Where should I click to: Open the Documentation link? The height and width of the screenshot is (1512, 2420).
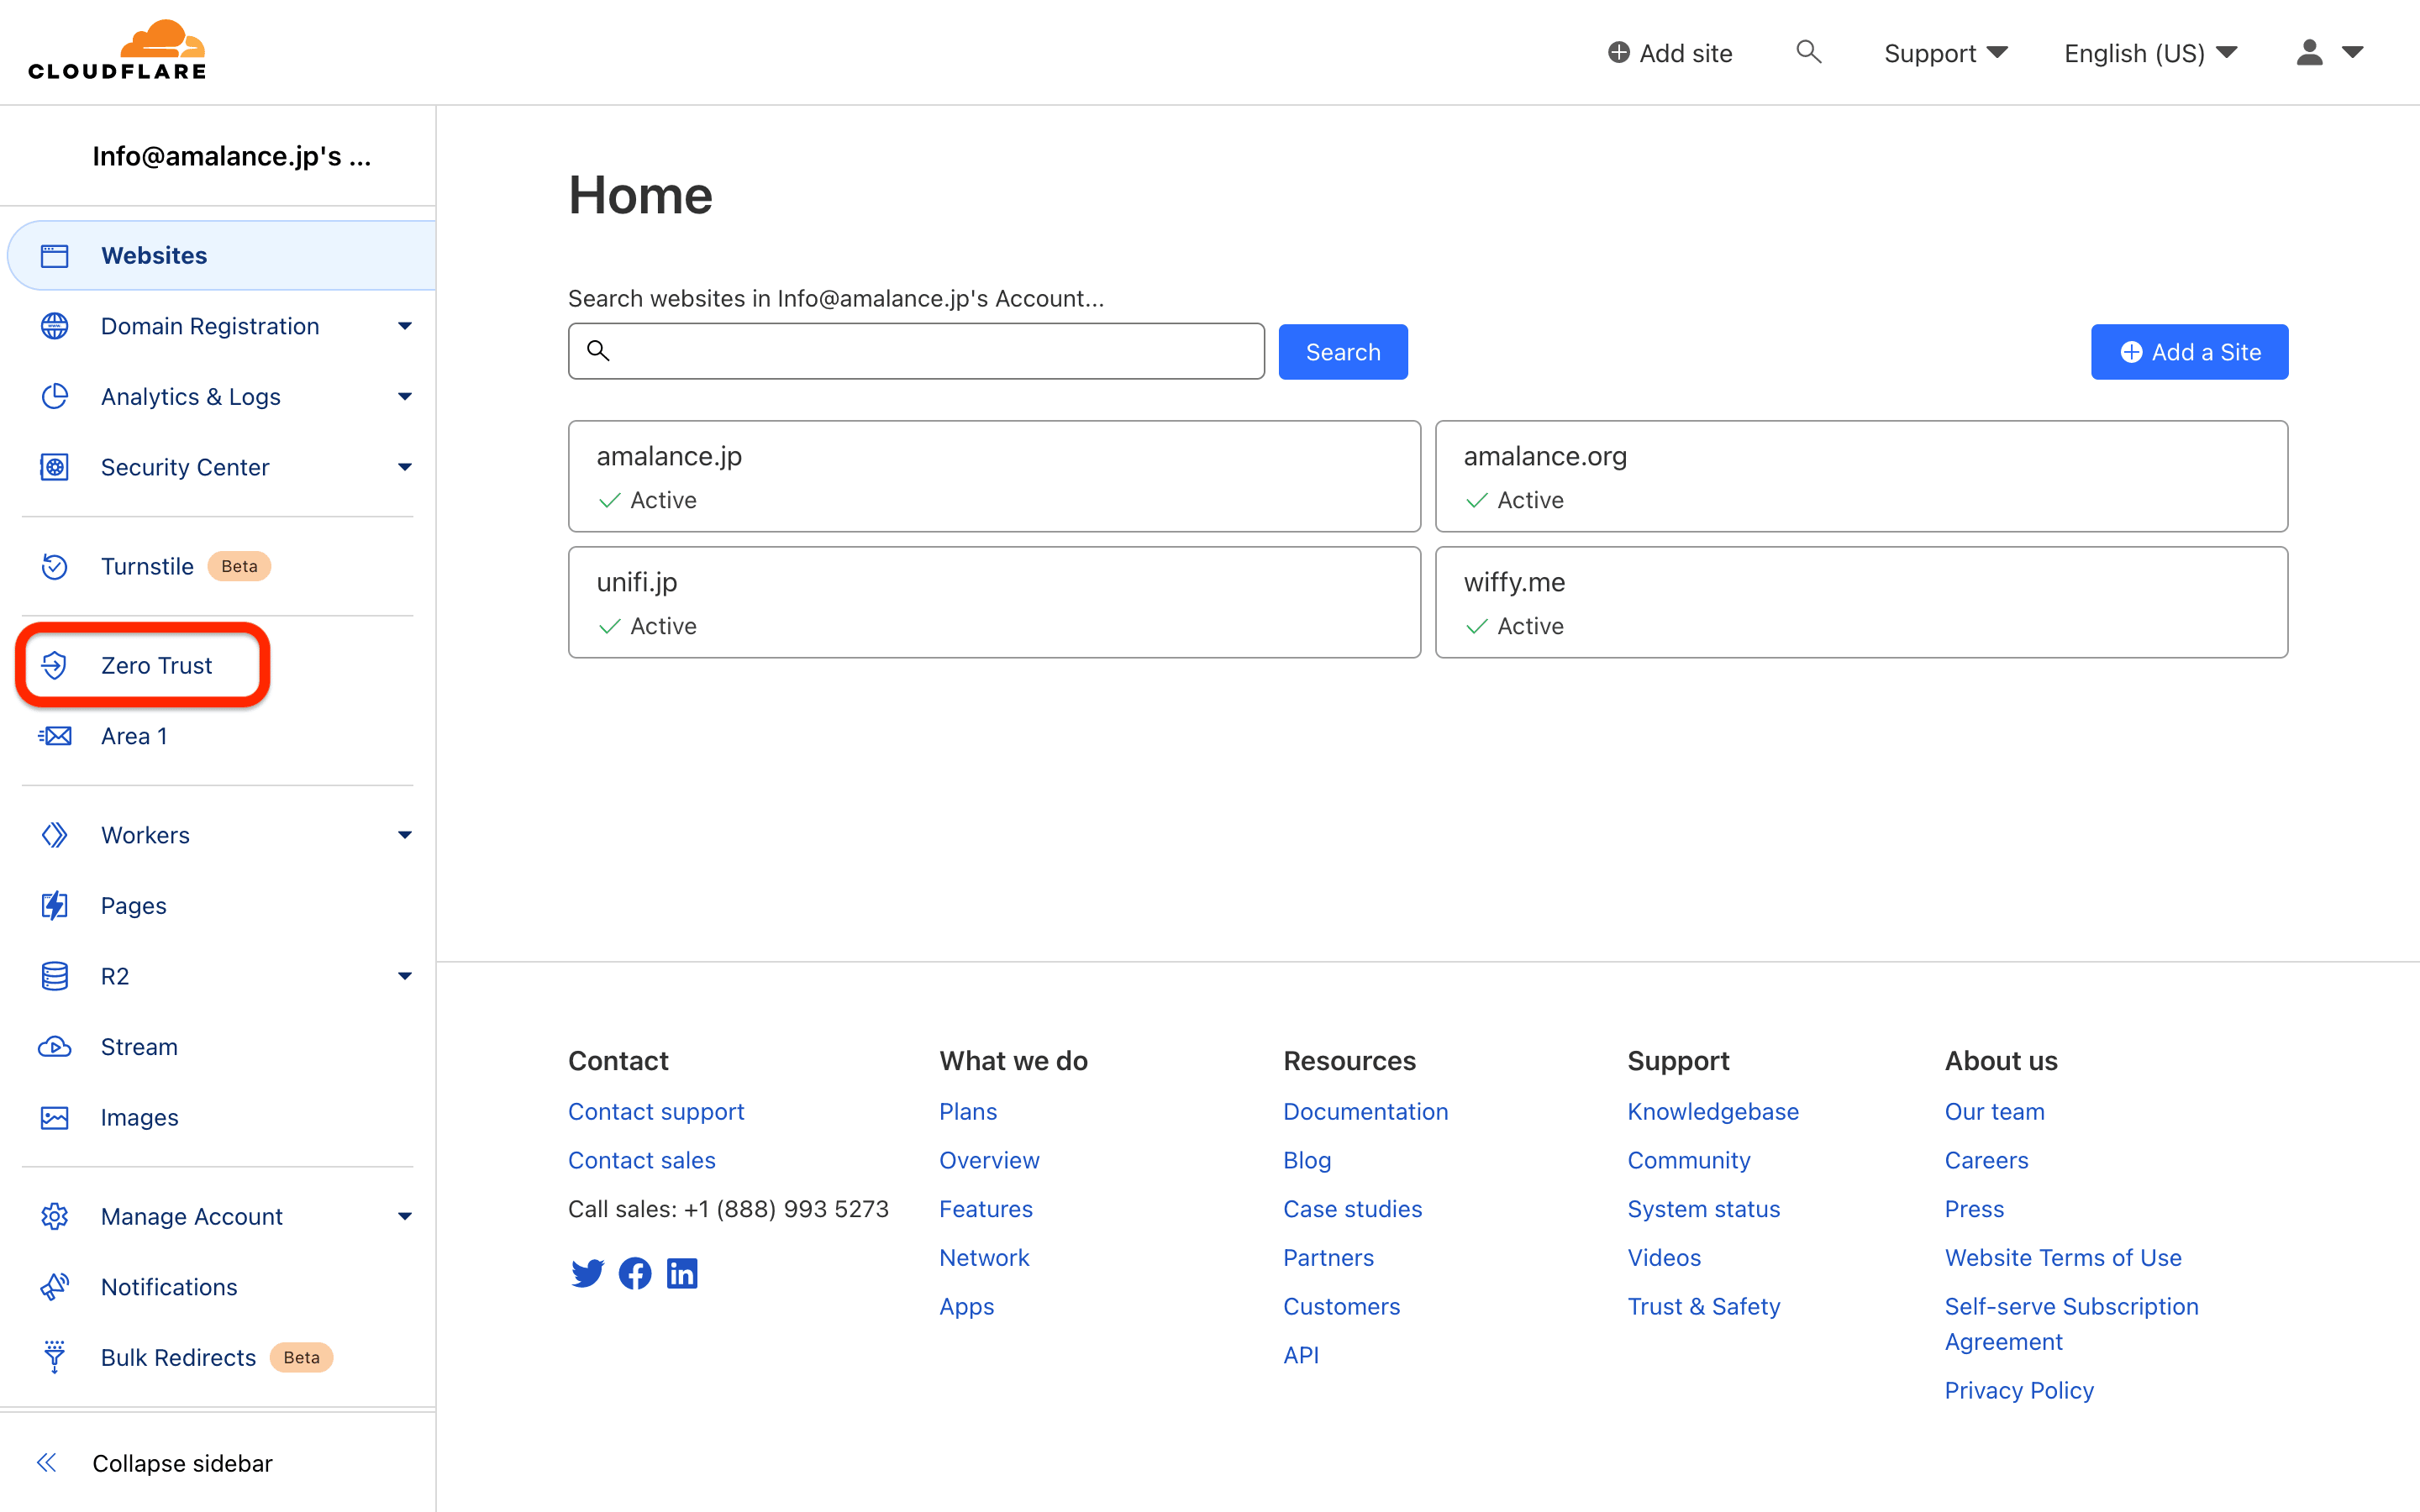pyautogui.click(x=1365, y=1111)
